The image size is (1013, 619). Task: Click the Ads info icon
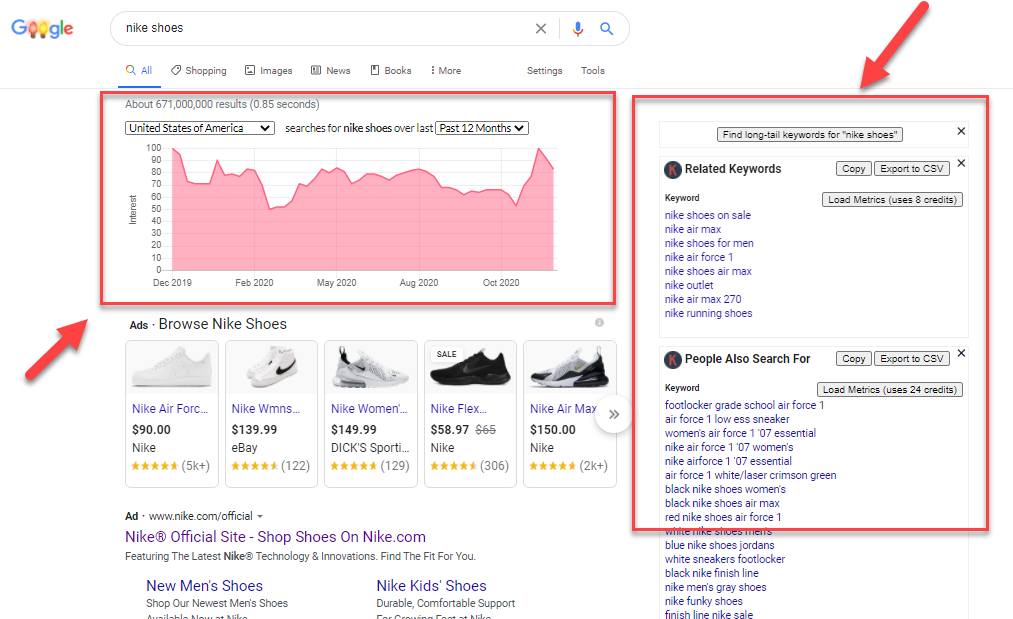[600, 322]
